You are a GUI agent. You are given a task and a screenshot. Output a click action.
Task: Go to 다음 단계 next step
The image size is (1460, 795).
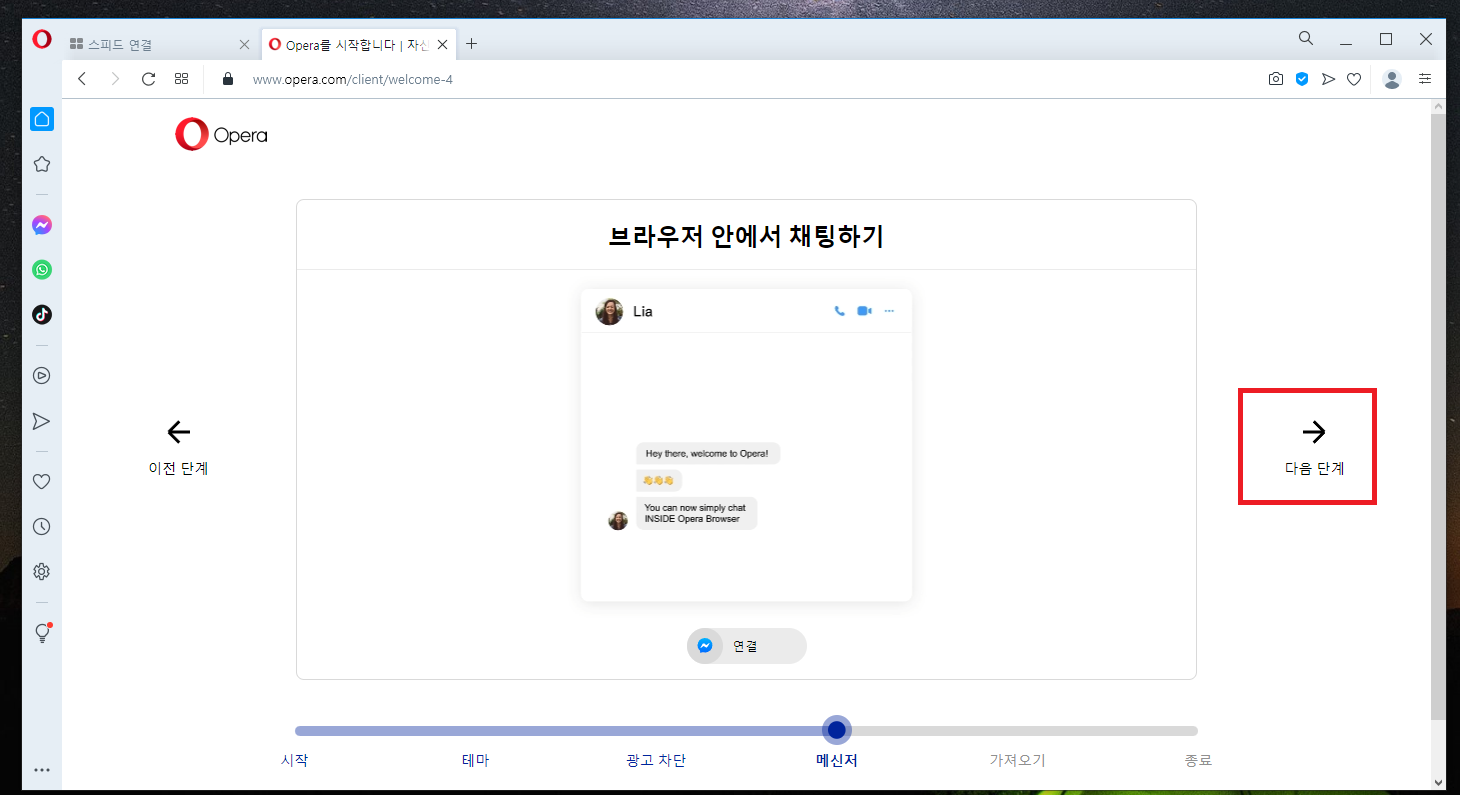pyautogui.click(x=1314, y=447)
